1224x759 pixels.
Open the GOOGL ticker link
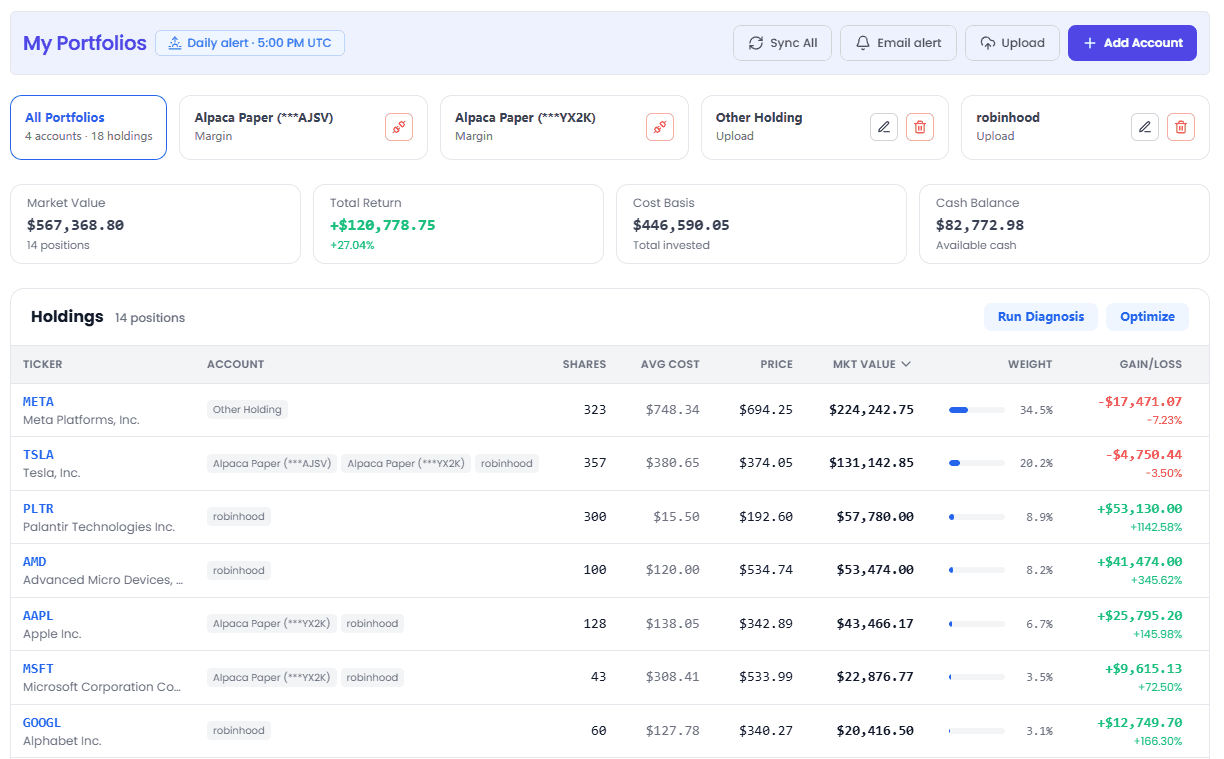(x=42, y=723)
